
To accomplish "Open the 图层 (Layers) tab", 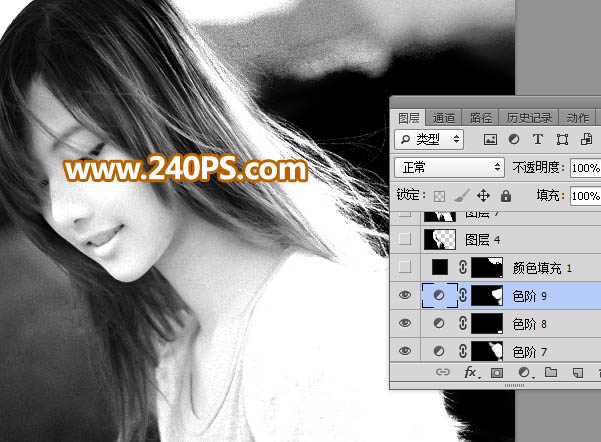I will 408,118.
